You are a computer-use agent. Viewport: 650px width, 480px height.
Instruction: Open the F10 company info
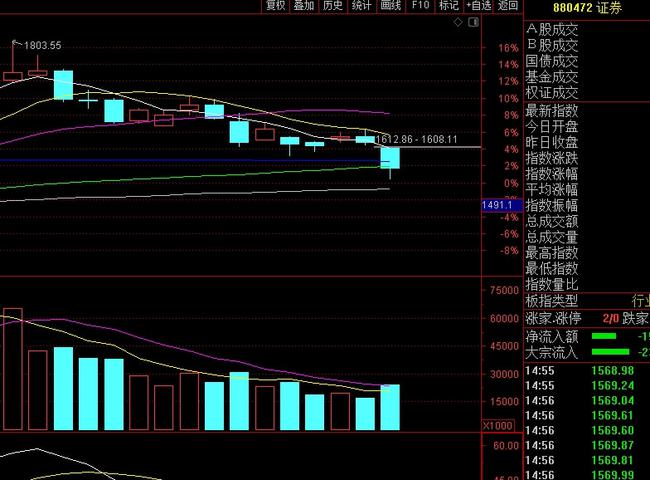coord(420,6)
